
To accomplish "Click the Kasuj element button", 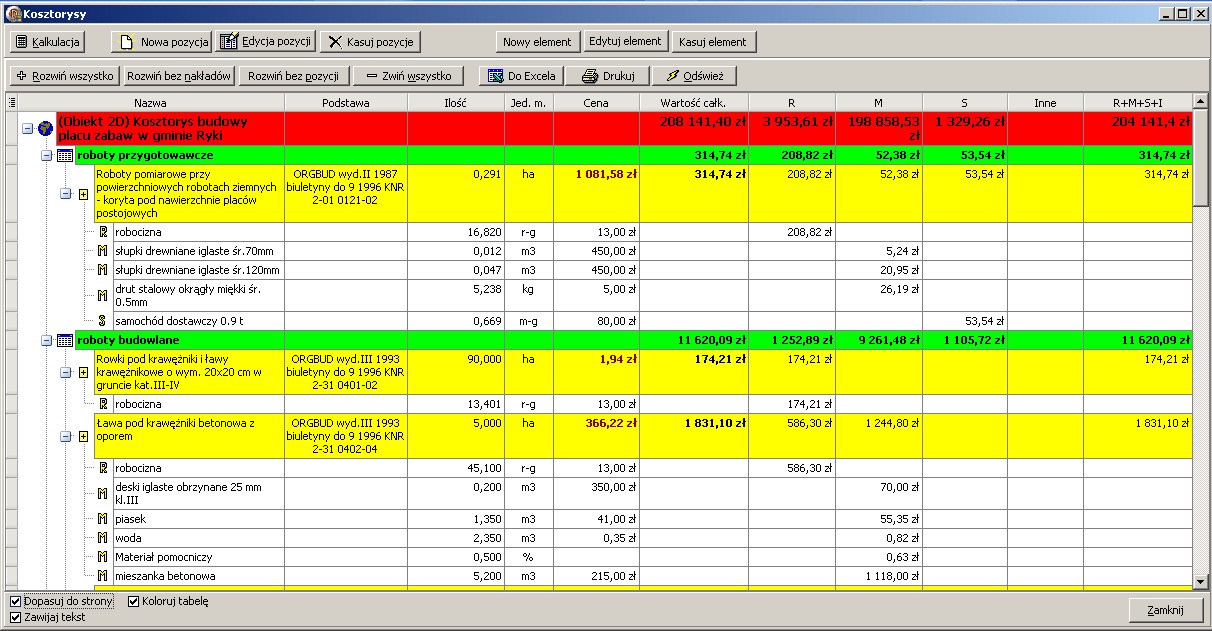I will (x=713, y=42).
